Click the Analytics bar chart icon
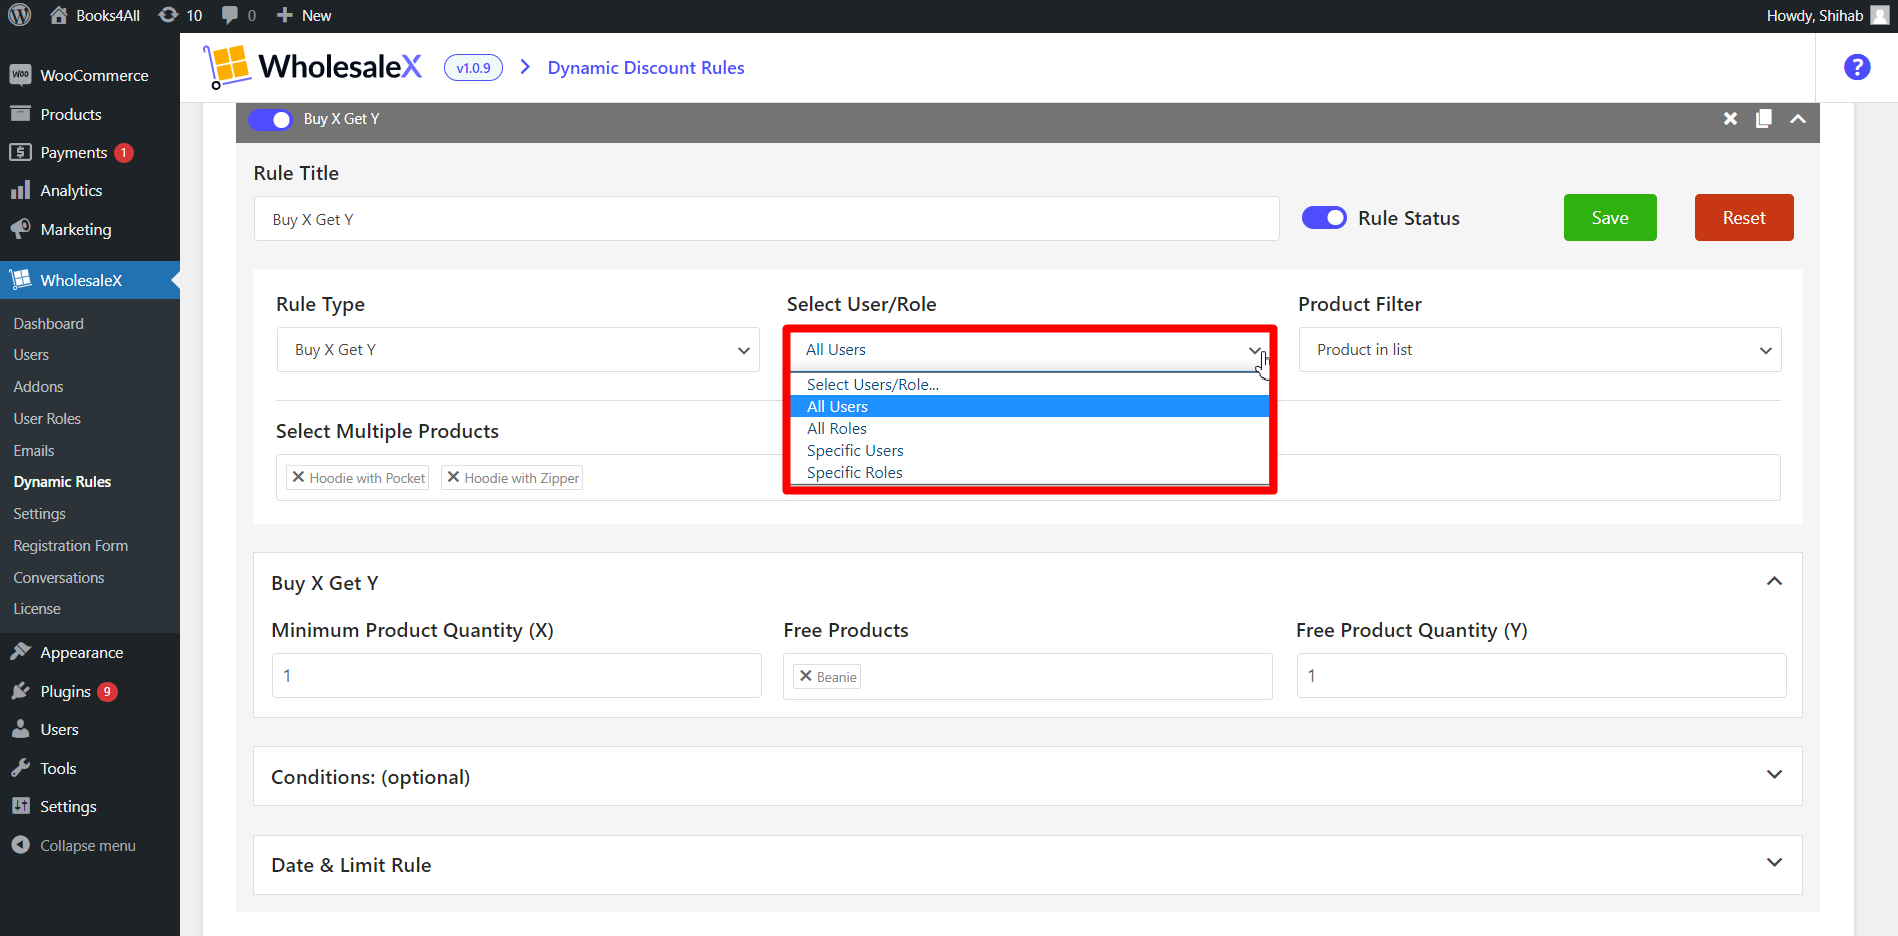 point(20,190)
